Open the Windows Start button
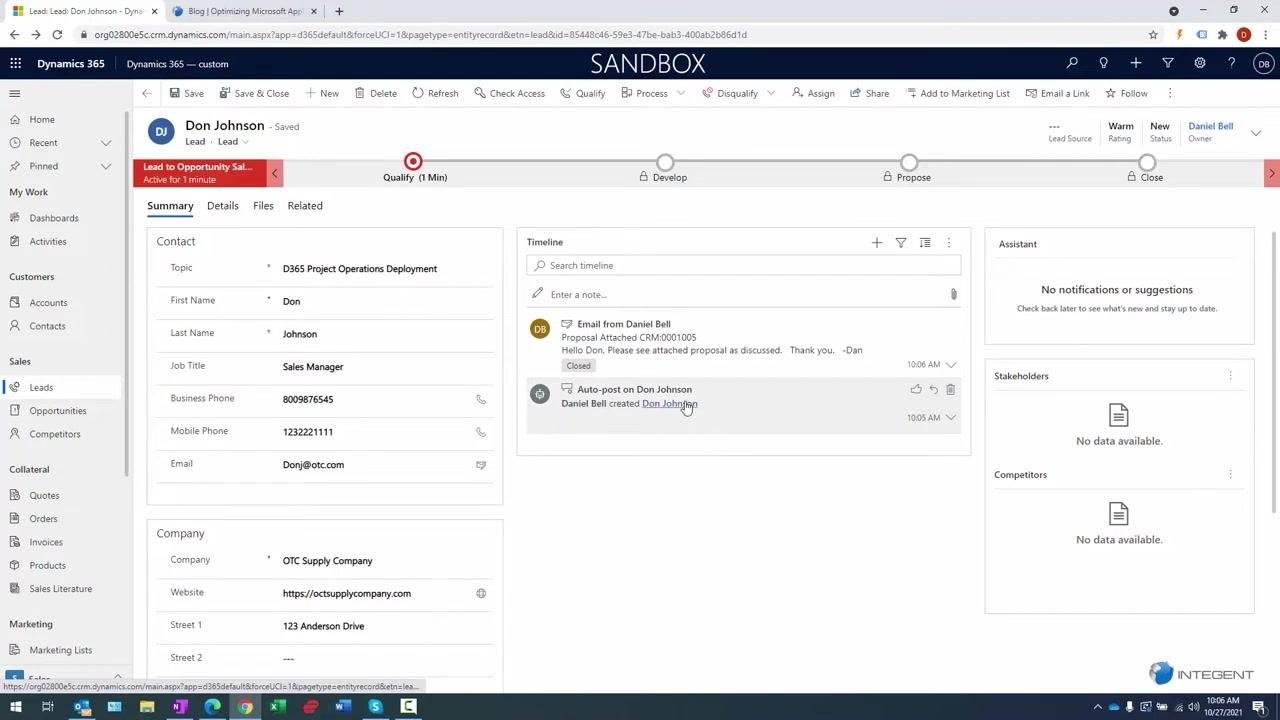The image size is (1280, 720). [x=15, y=707]
